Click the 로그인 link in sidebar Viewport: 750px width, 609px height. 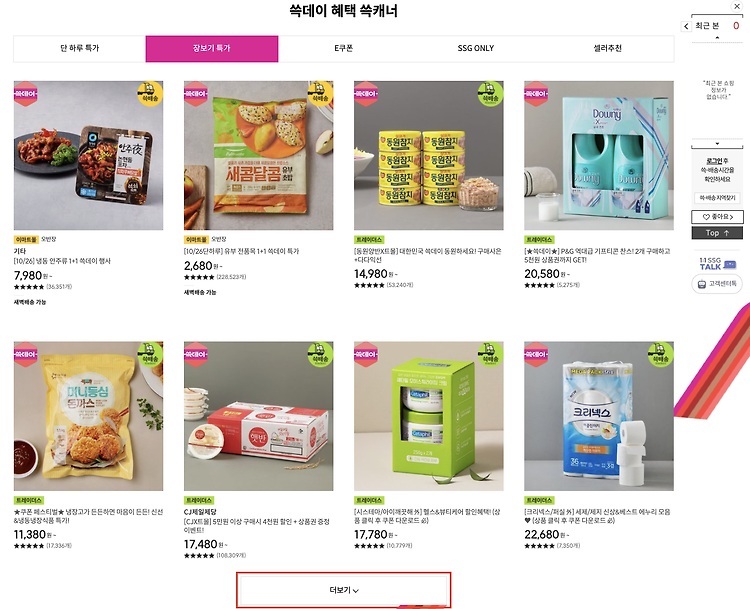pos(713,161)
